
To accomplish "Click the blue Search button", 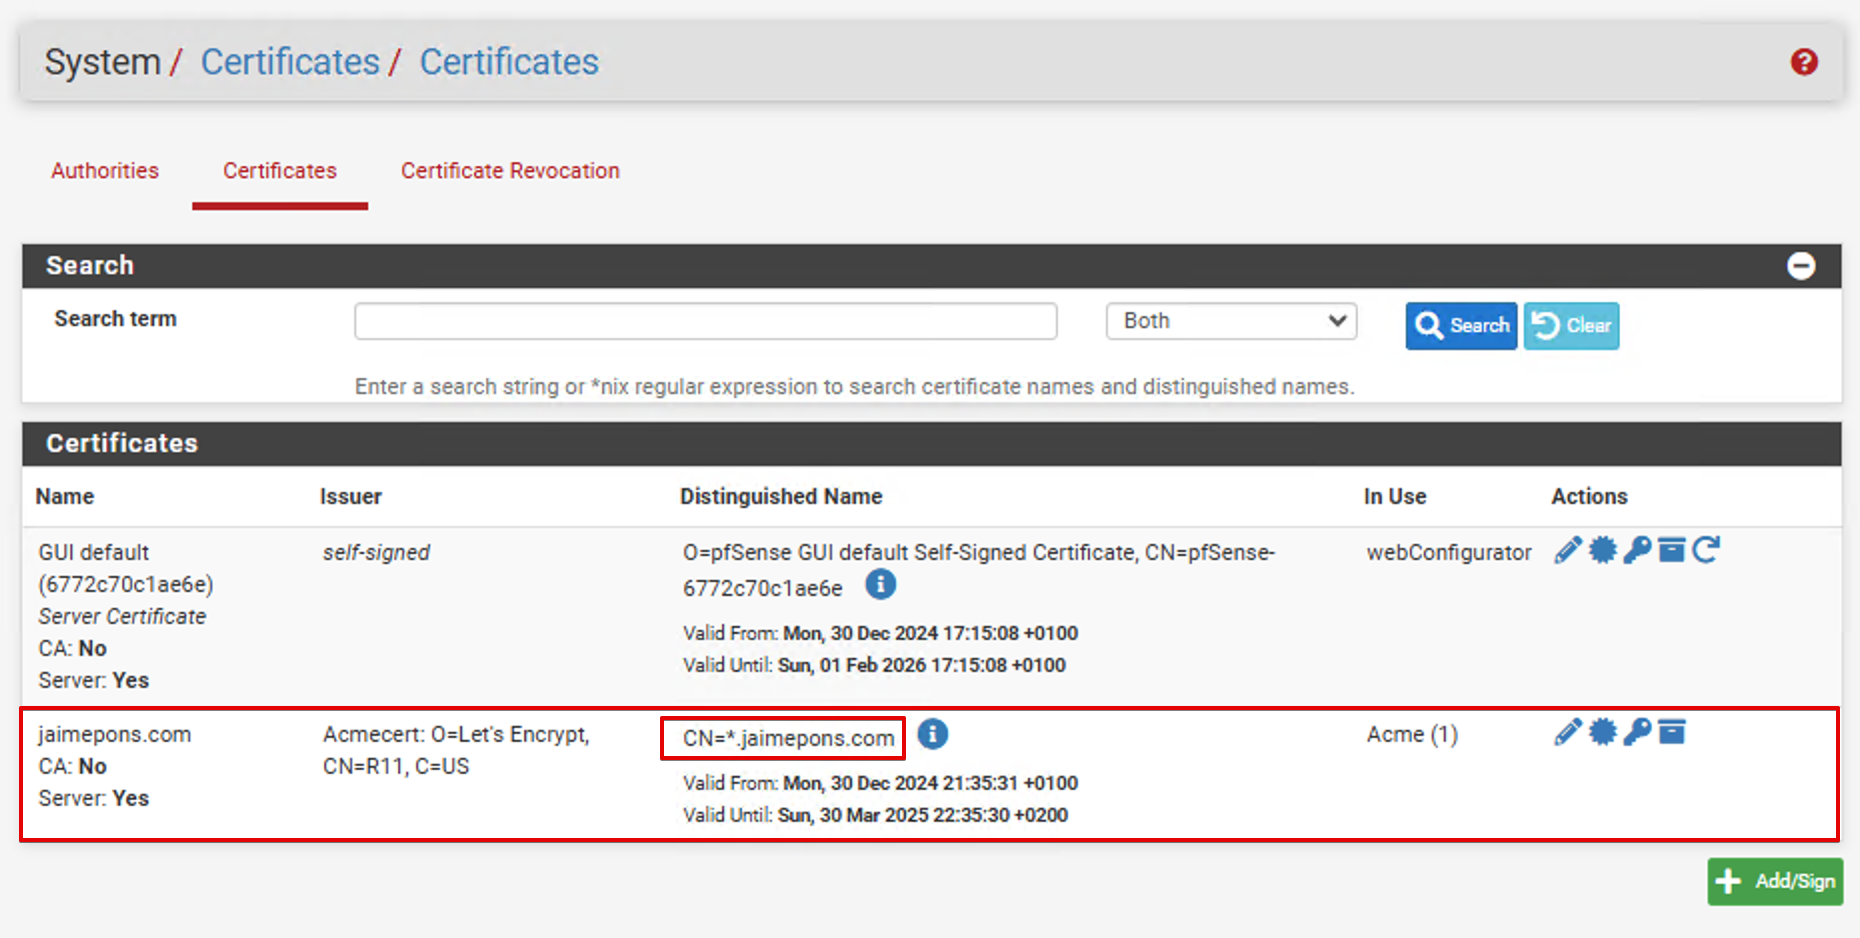I will 1460,326.
